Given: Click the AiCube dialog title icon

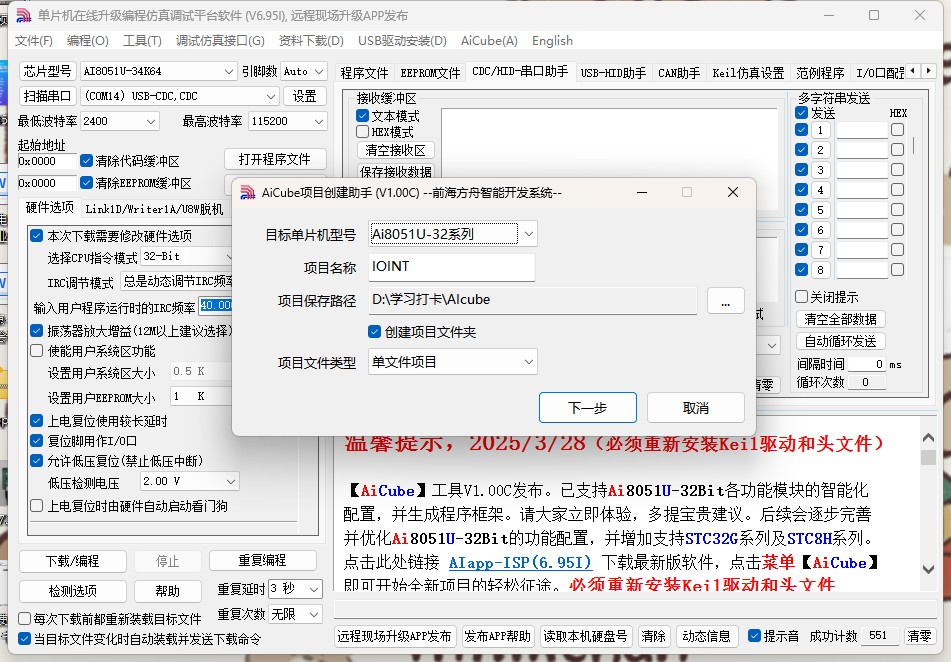Looking at the screenshot, I should 247,192.
